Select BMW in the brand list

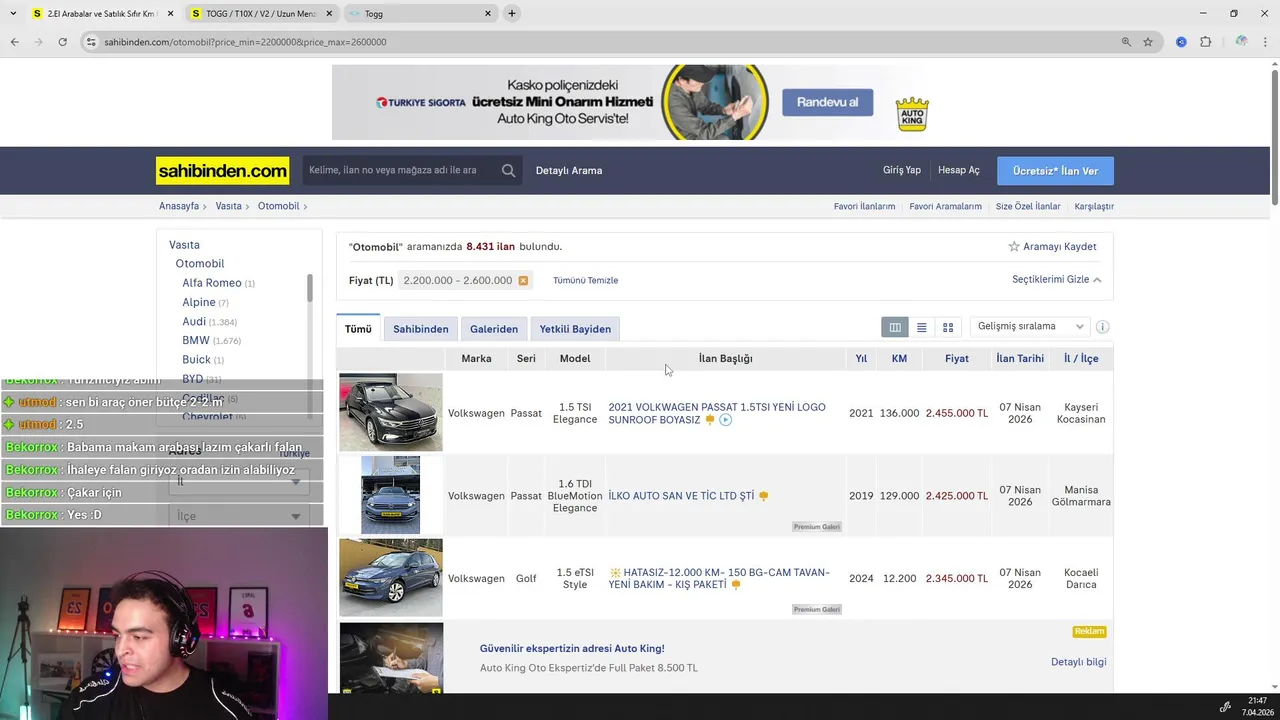(x=196, y=340)
